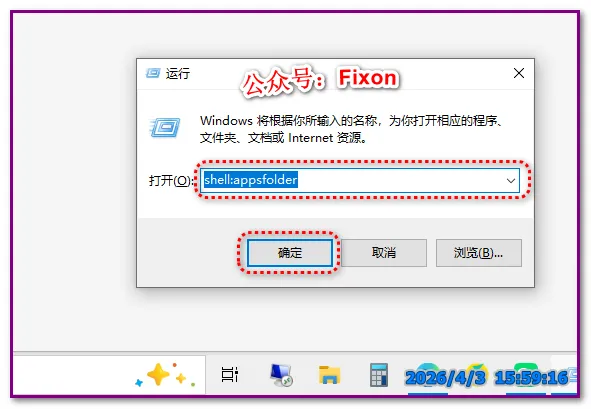The width and height of the screenshot is (591, 409).
Task: Open Task View from the taskbar
Action: point(230,374)
